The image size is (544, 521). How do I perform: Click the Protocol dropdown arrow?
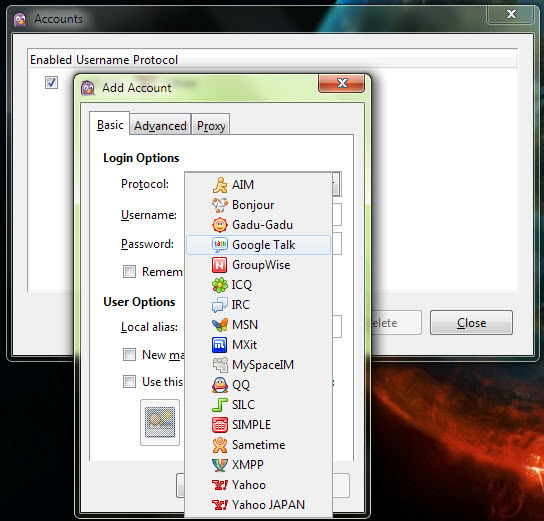[337, 184]
